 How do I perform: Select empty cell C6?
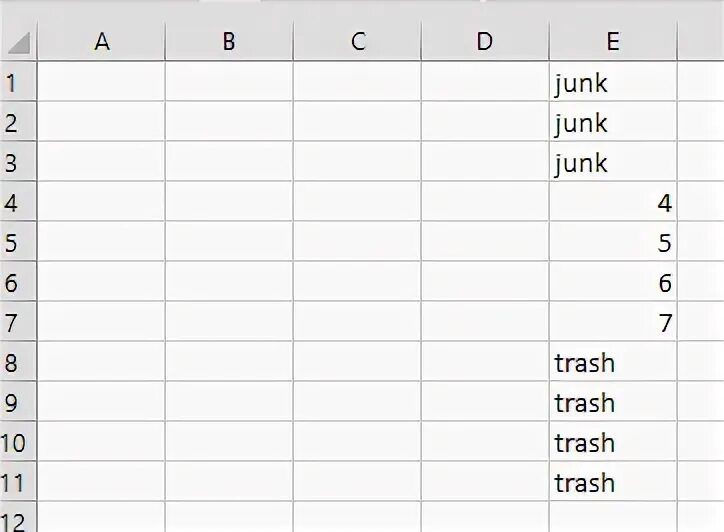[x=357, y=283]
